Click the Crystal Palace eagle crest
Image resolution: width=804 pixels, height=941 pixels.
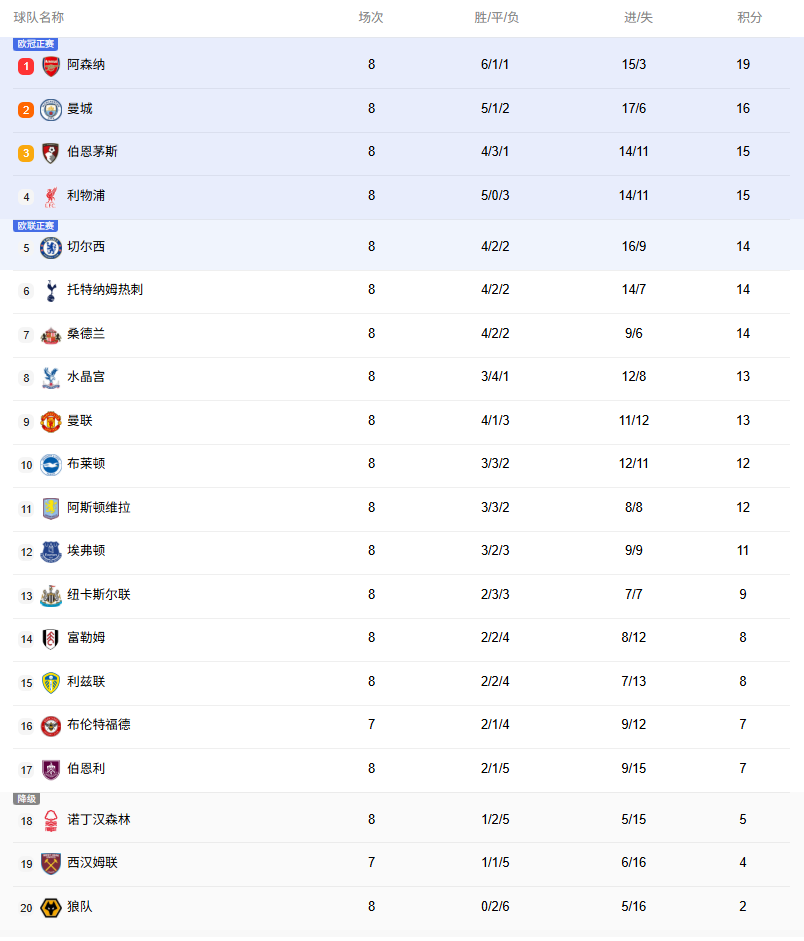point(51,377)
